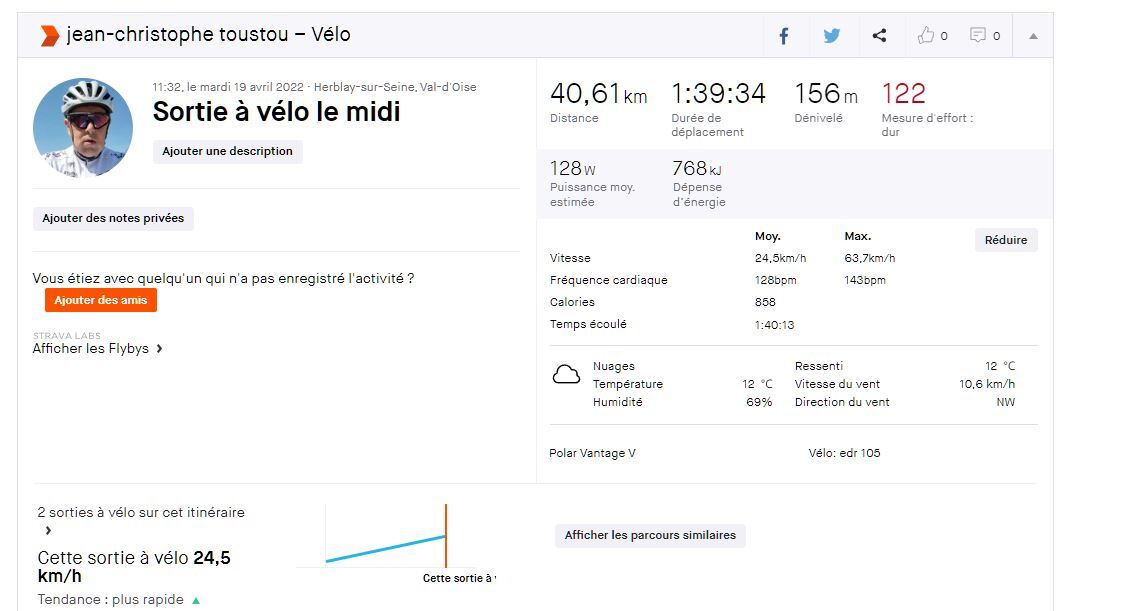Click the Réduire button

coord(1006,240)
